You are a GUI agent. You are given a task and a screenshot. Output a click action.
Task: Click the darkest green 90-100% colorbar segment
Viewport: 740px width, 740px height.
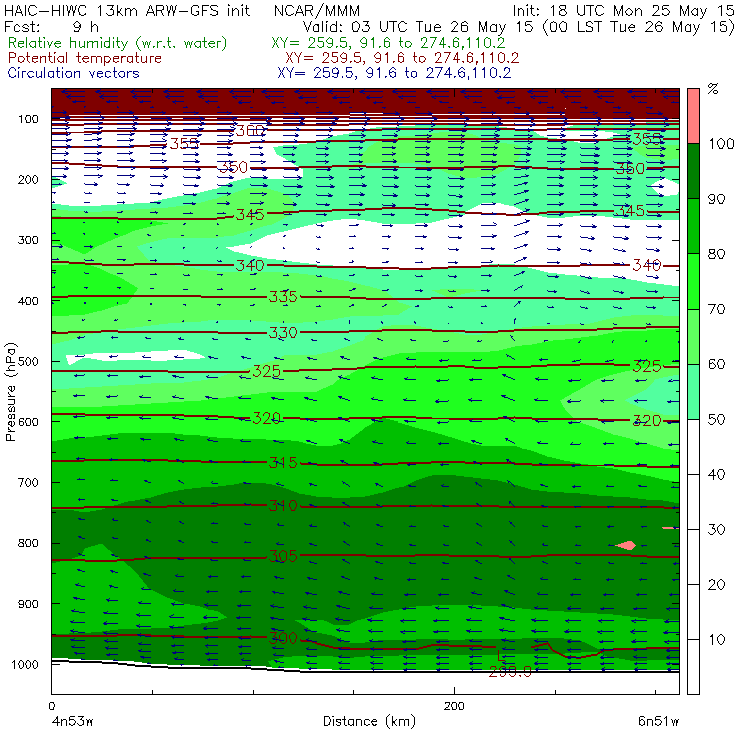[693, 171]
